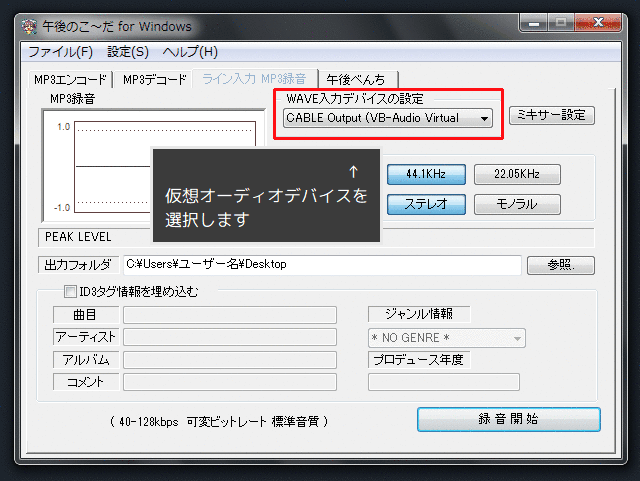The height and width of the screenshot is (481, 640).
Task: Open the ヘルプ(H) menu
Action: [x=189, y=52]
